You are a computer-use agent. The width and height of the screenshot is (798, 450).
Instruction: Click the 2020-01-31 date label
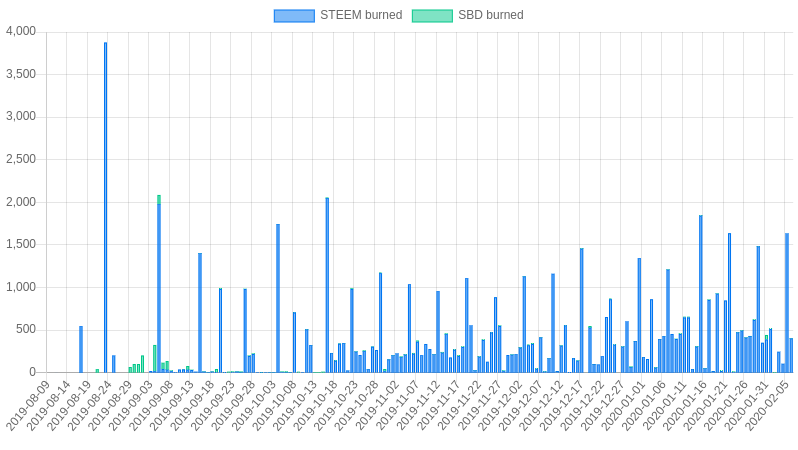[x=746, y=405]
